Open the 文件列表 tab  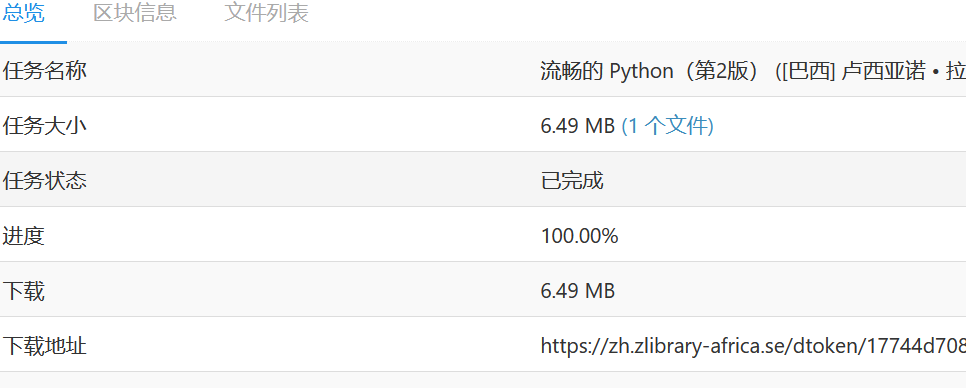(266, 13)
